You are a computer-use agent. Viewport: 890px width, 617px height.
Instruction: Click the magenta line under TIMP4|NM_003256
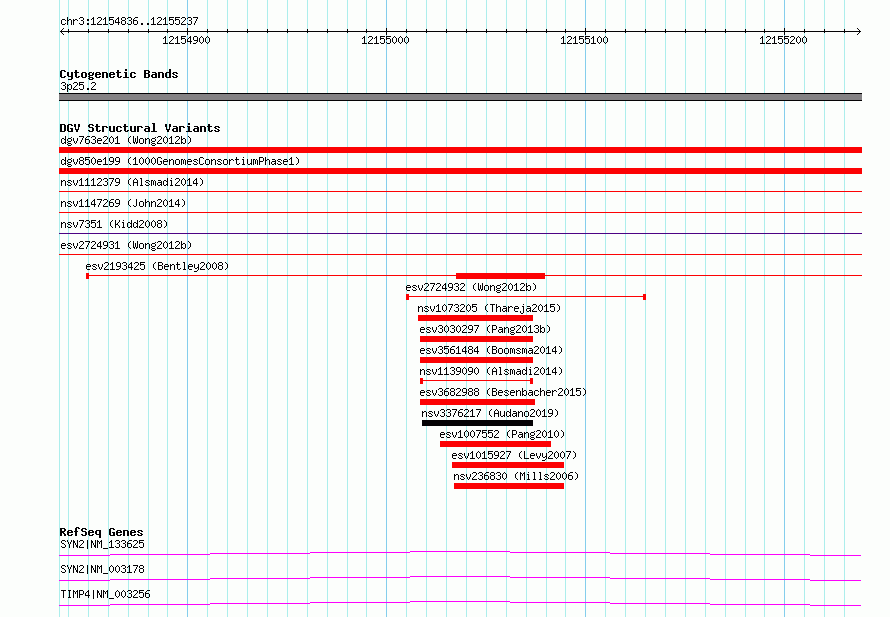[460, 603]
